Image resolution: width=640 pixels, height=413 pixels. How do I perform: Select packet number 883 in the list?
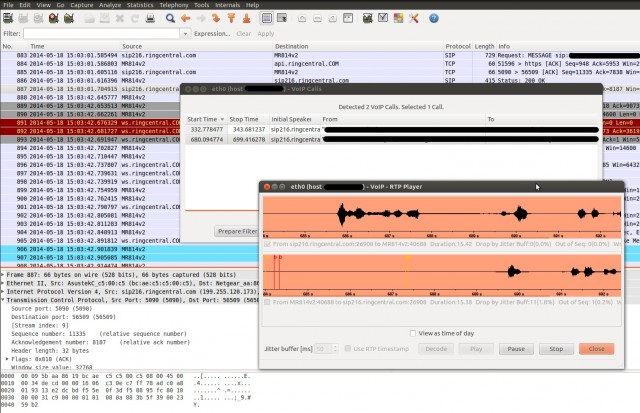[x=320, y=55]
